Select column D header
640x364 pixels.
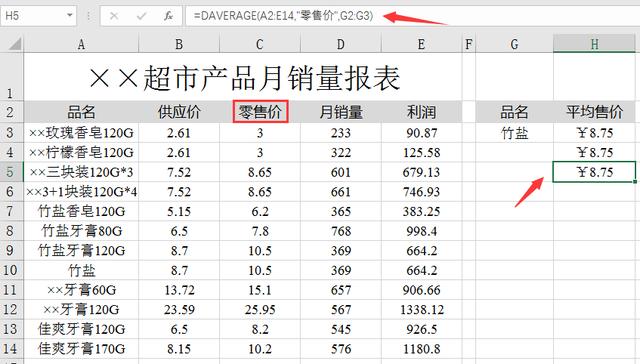point(340,44)
